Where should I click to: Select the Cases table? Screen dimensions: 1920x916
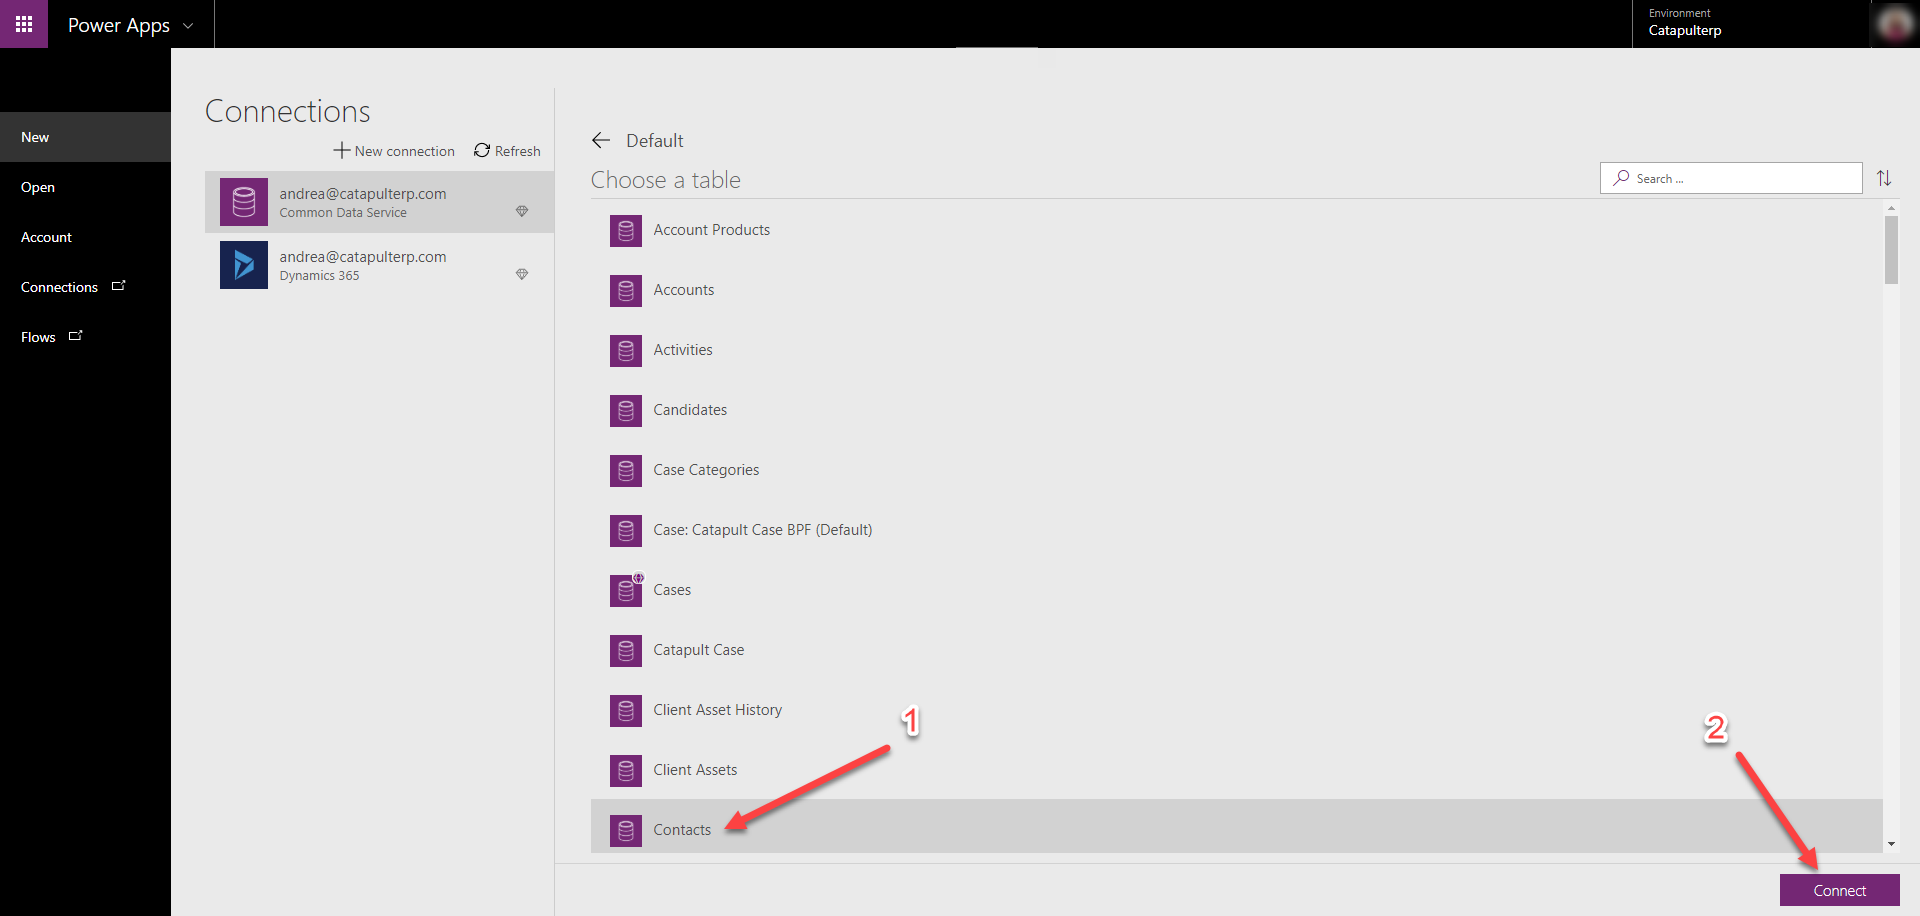pos(1237,590)
